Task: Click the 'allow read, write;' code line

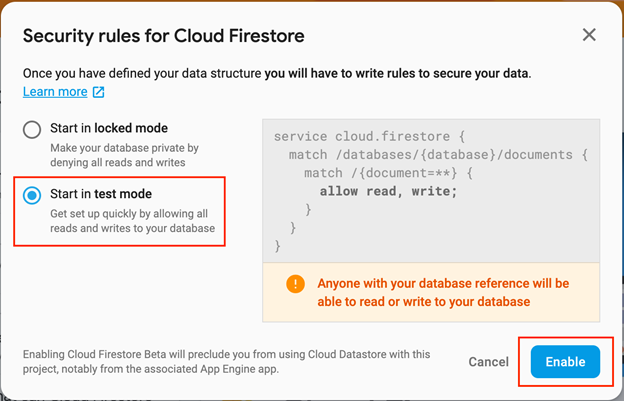Action: tap(389, 191)
